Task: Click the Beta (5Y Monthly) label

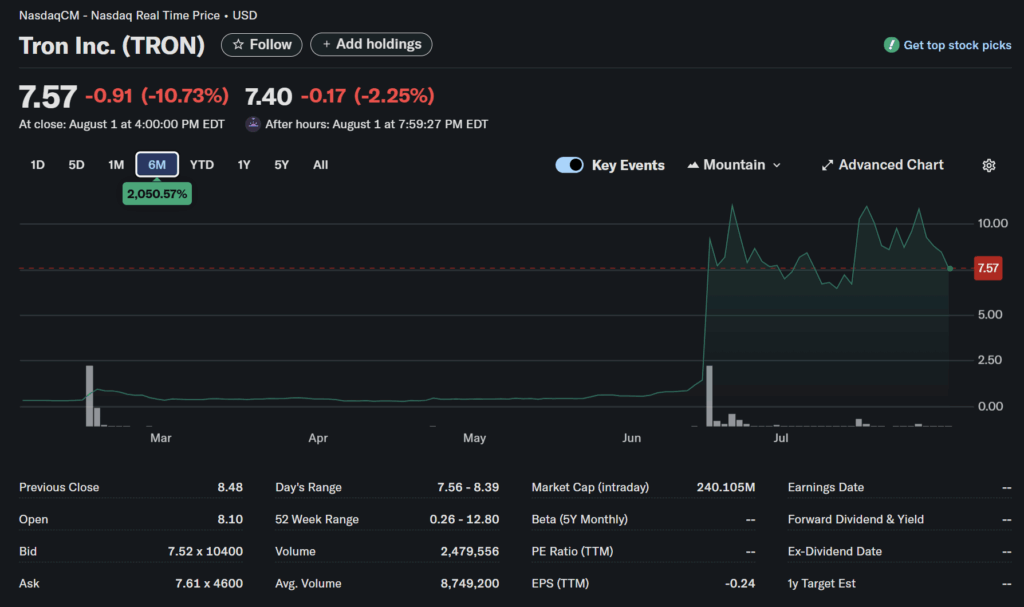Action: (579, 519)
